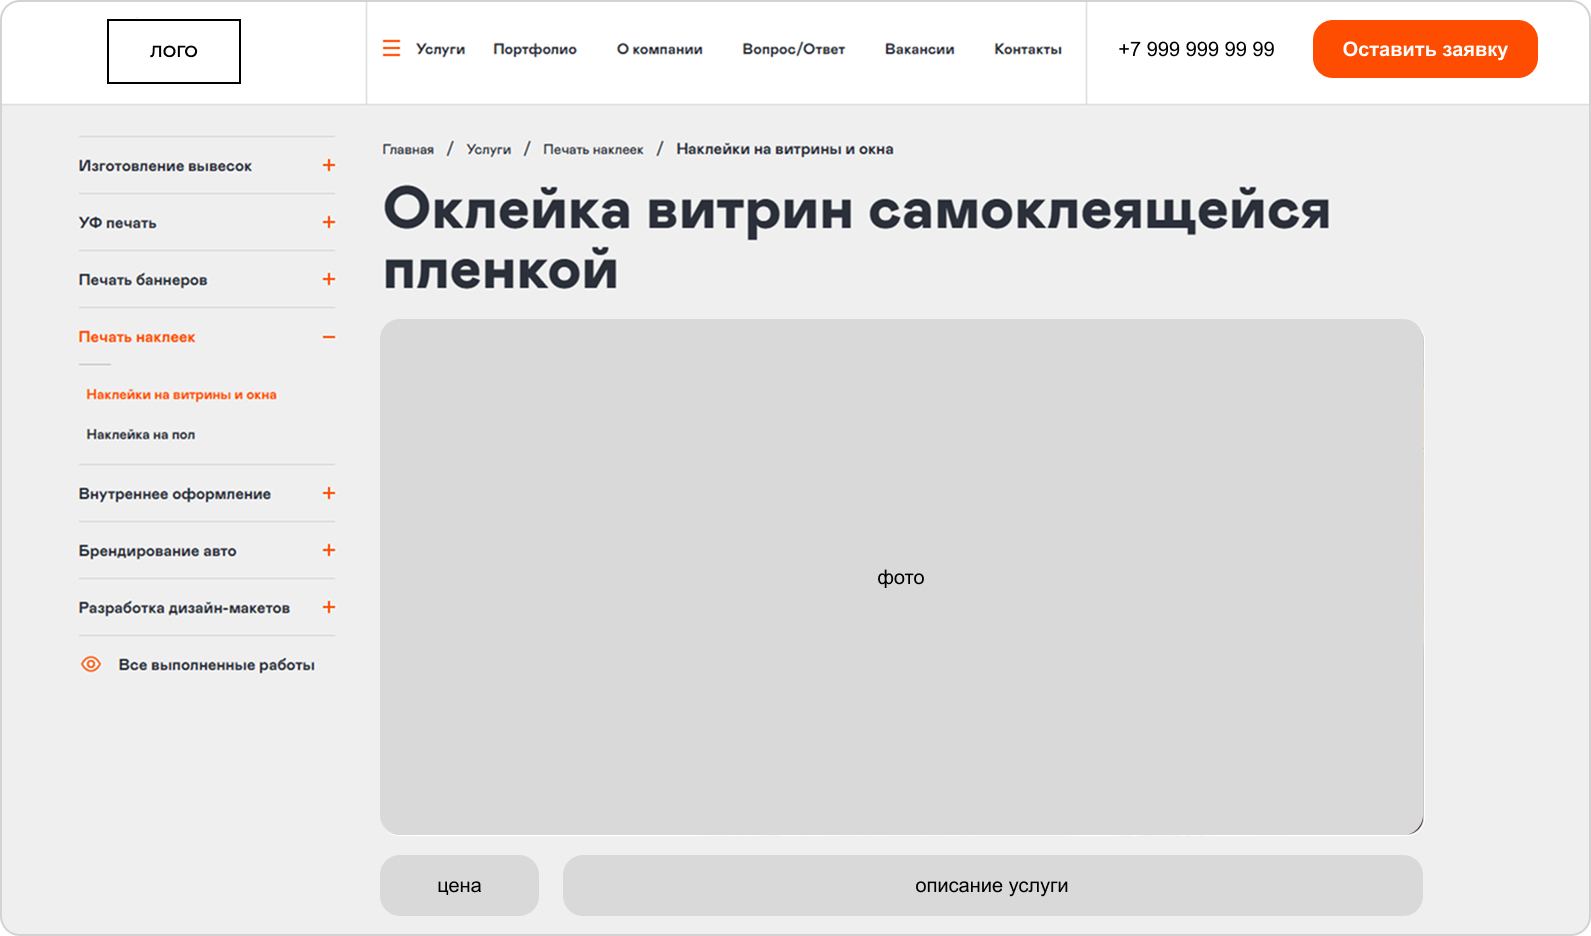Collapse Печать наклеек with the minus icon
Image resolution: width=1591 pixels, height=936 pixels.
click(329, 337)
